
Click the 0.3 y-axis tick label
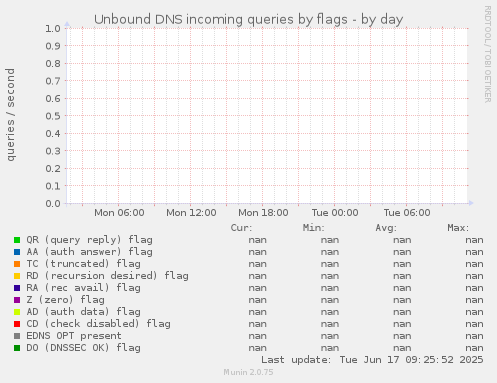pyautogui.click(x=53, y=151)
